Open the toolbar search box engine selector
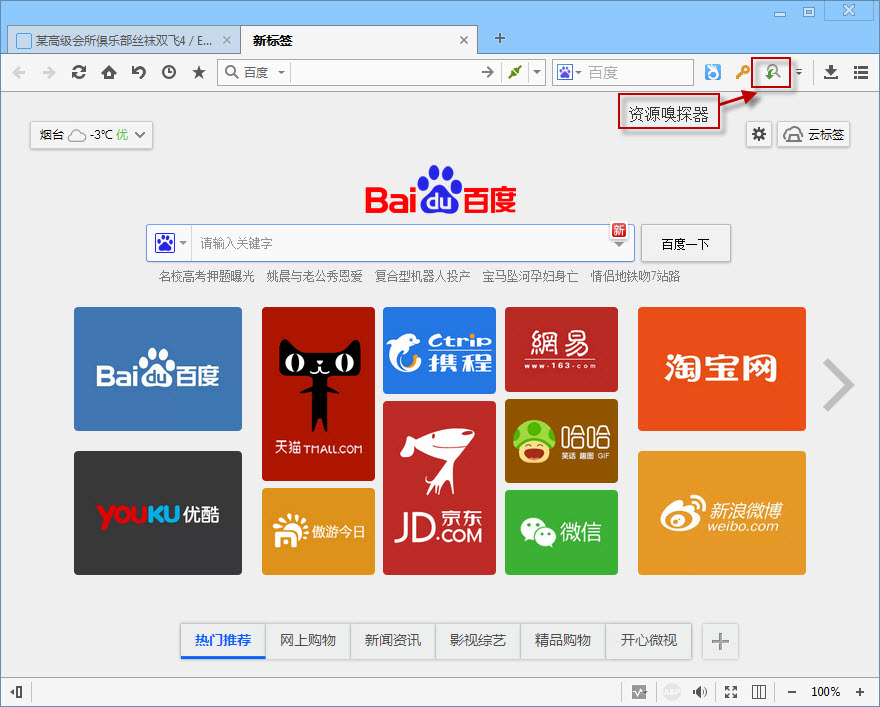Screen dimensions: 880x707 click(568, 72)
